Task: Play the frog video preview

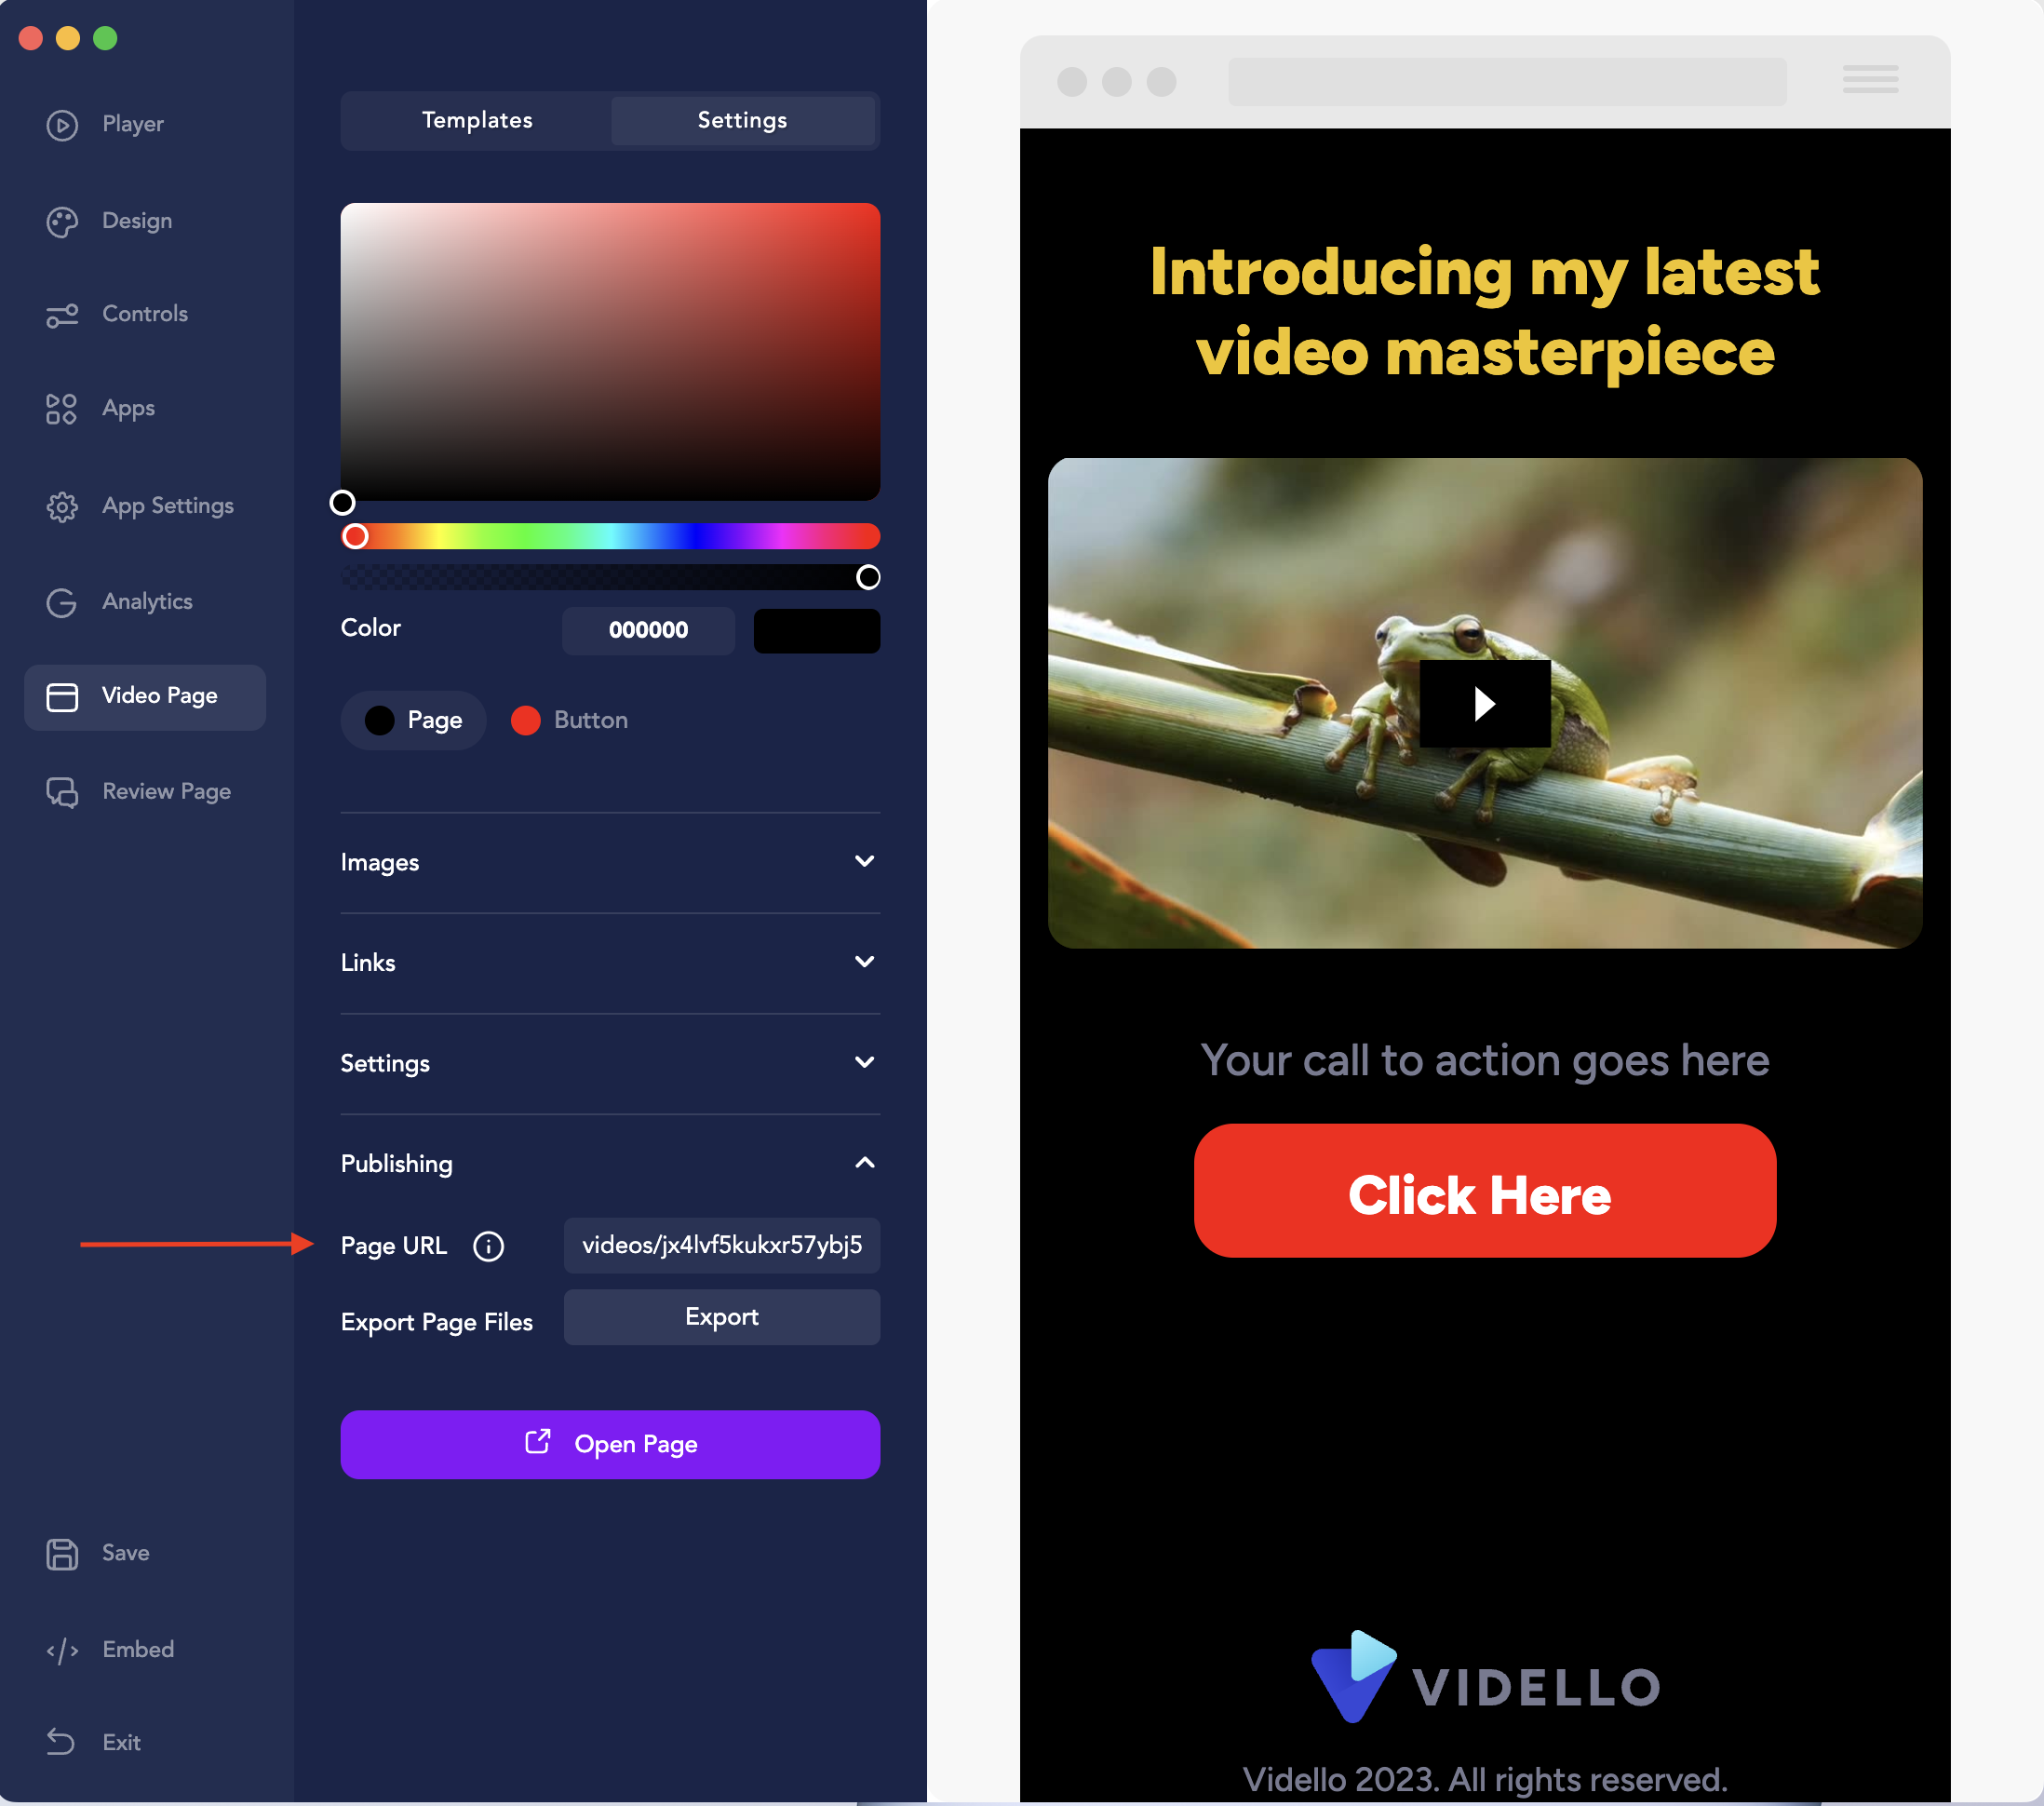Action: [x=1485, y=704]
